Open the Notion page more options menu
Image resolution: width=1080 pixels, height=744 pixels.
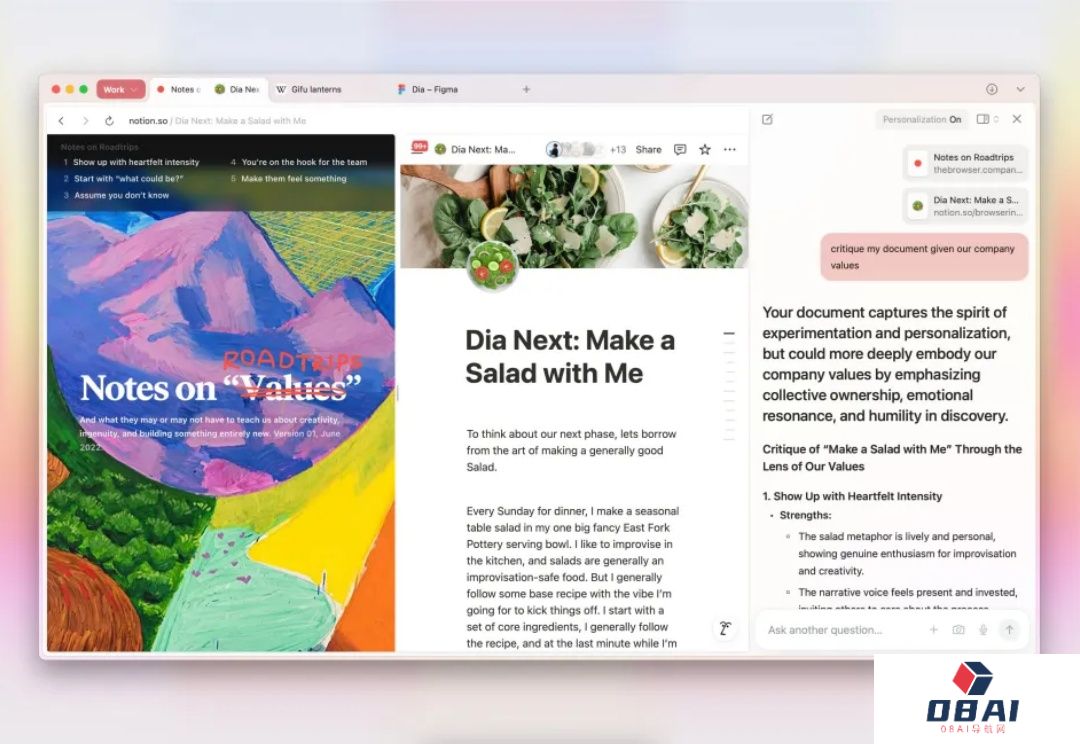(729, 149)
